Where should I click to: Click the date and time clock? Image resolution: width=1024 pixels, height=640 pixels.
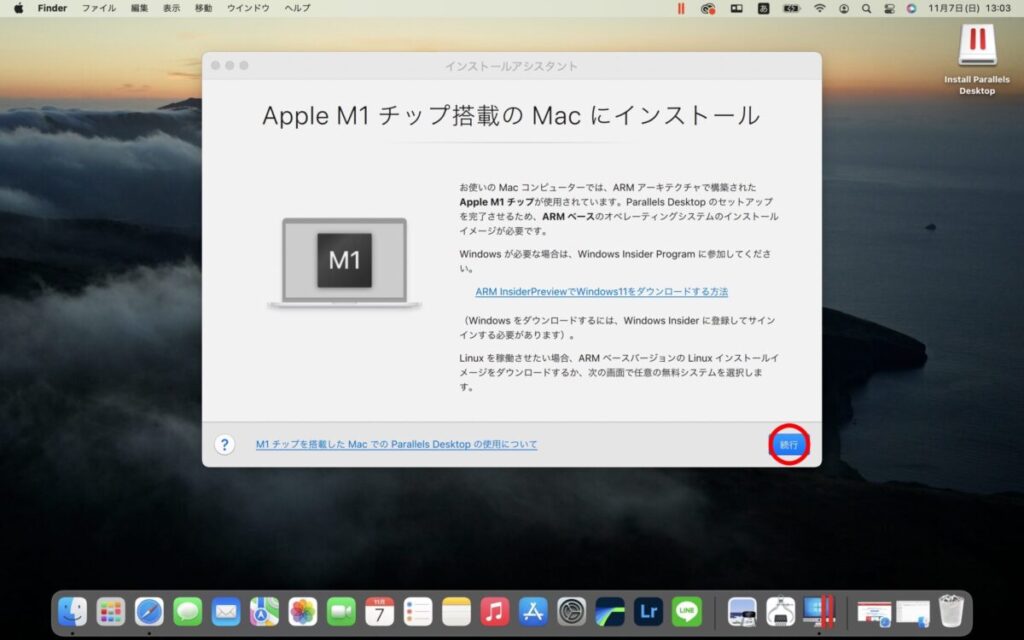(x=970, y=8)
